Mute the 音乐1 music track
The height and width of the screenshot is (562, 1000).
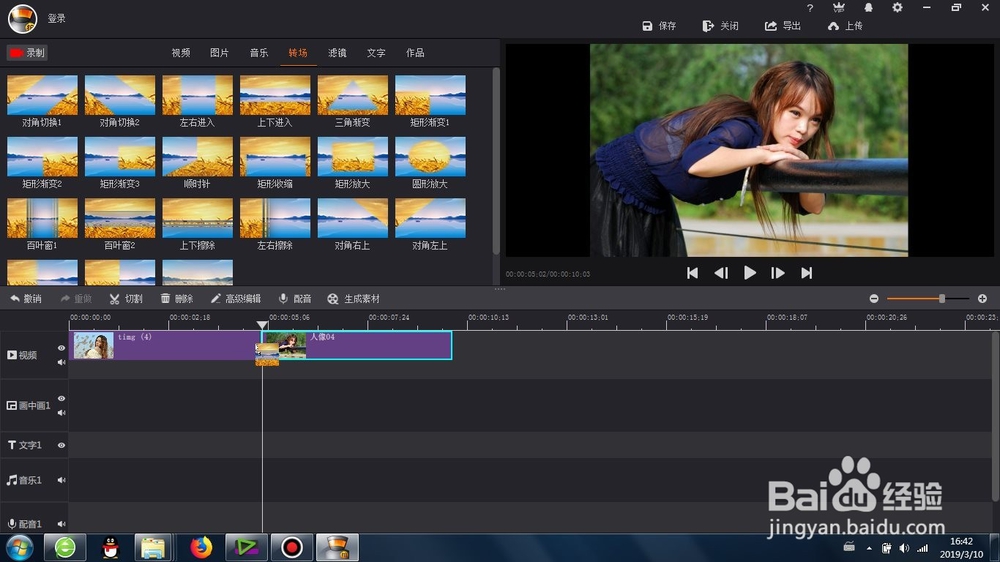click(61, 480)
